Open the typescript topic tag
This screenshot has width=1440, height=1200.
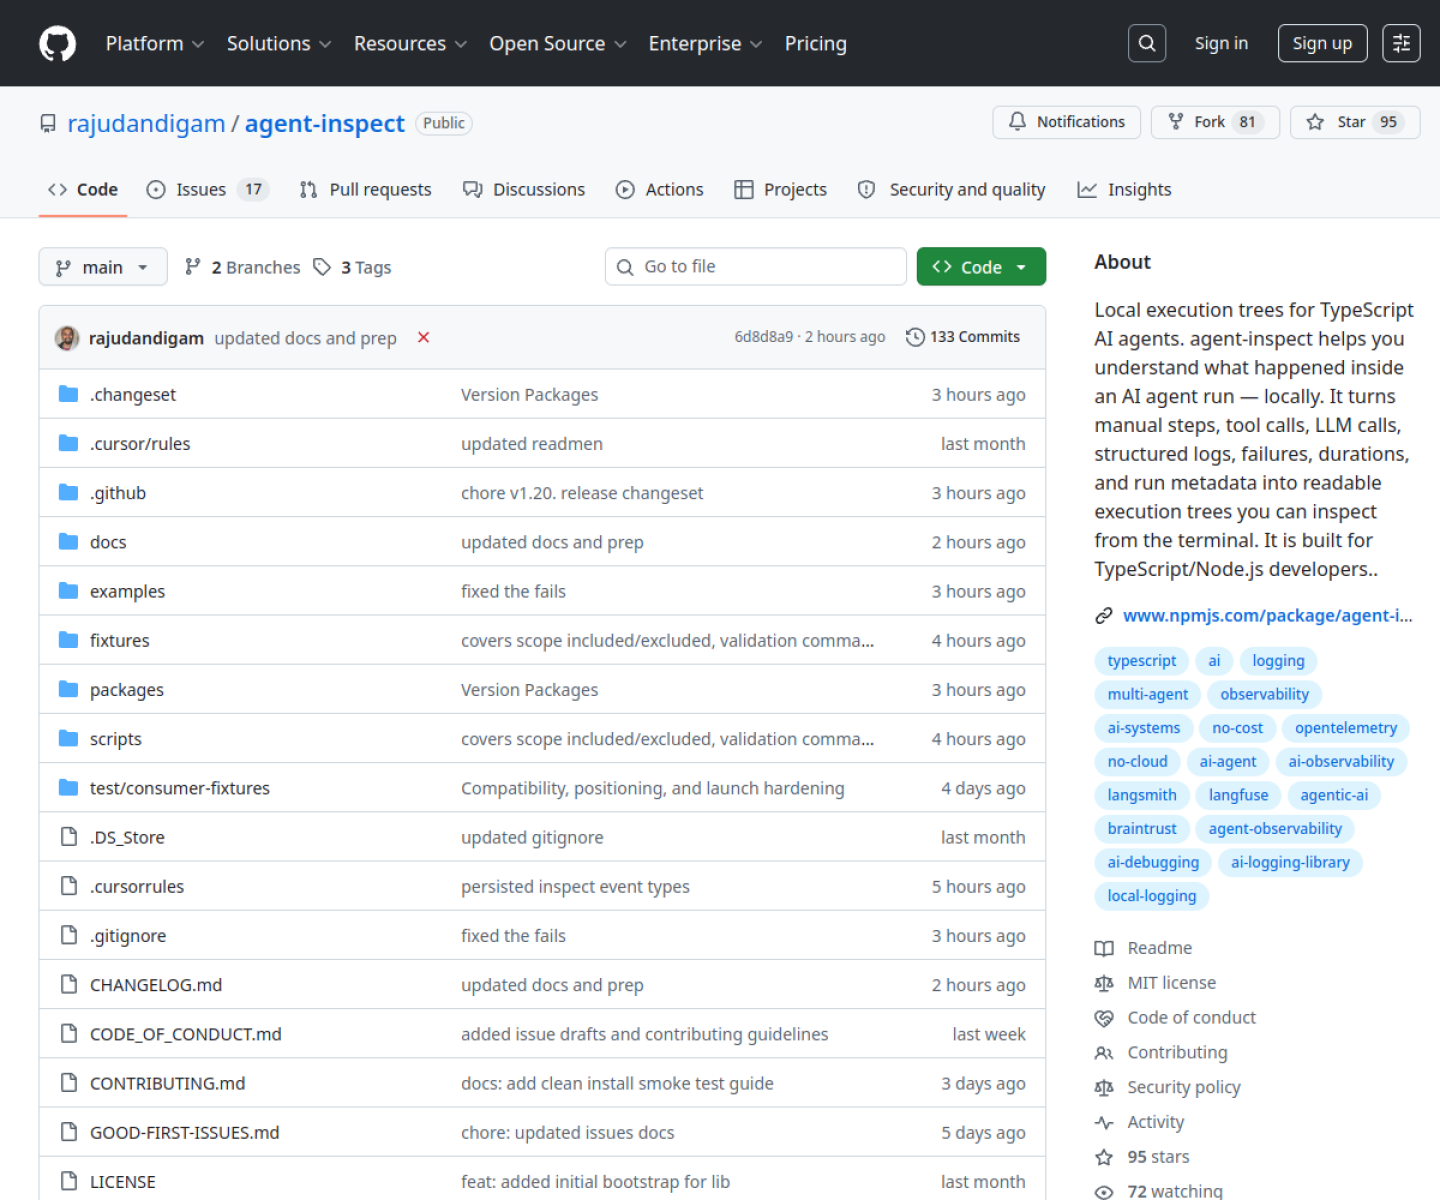[x=1141, y=661]
